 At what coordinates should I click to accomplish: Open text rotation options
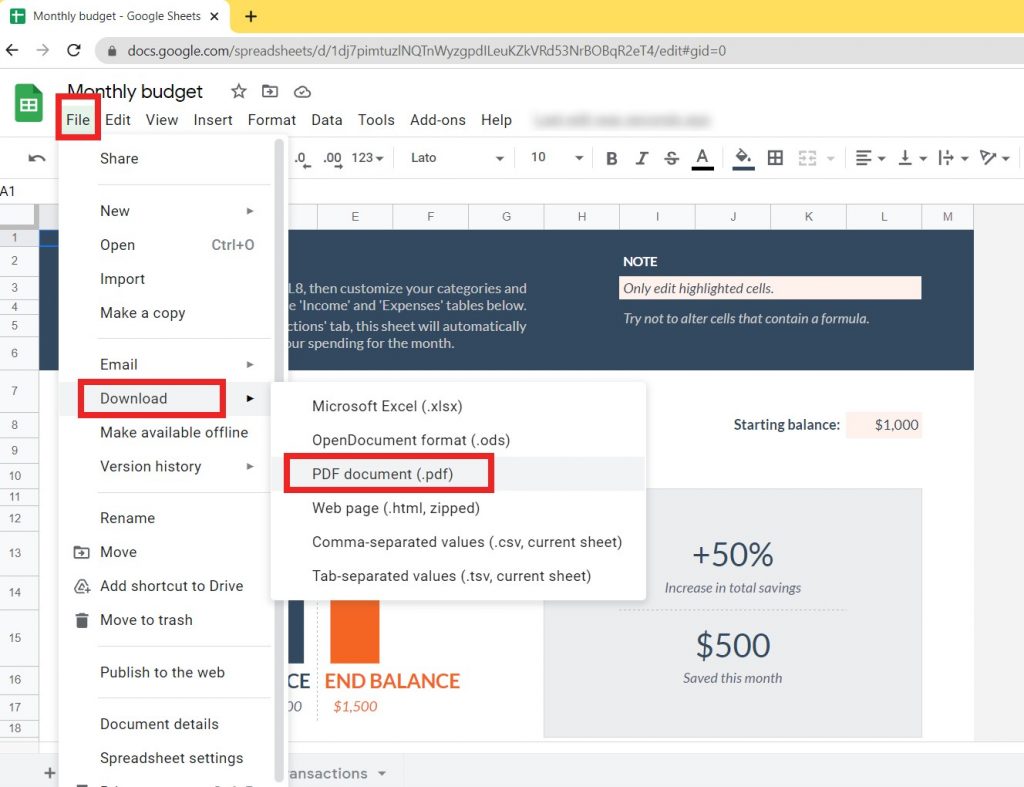(x=995, y=158)
